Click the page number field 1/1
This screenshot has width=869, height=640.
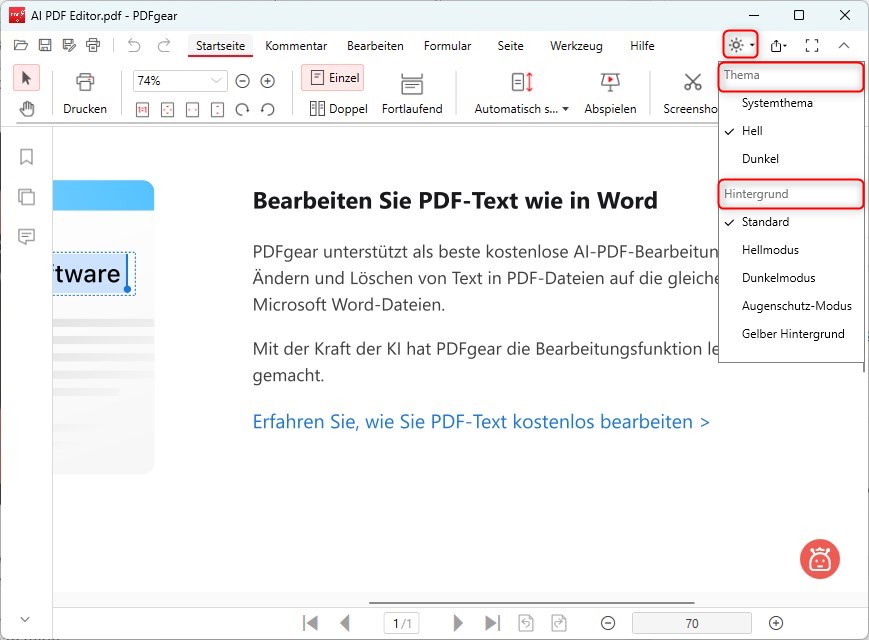[x=402, y=623]
